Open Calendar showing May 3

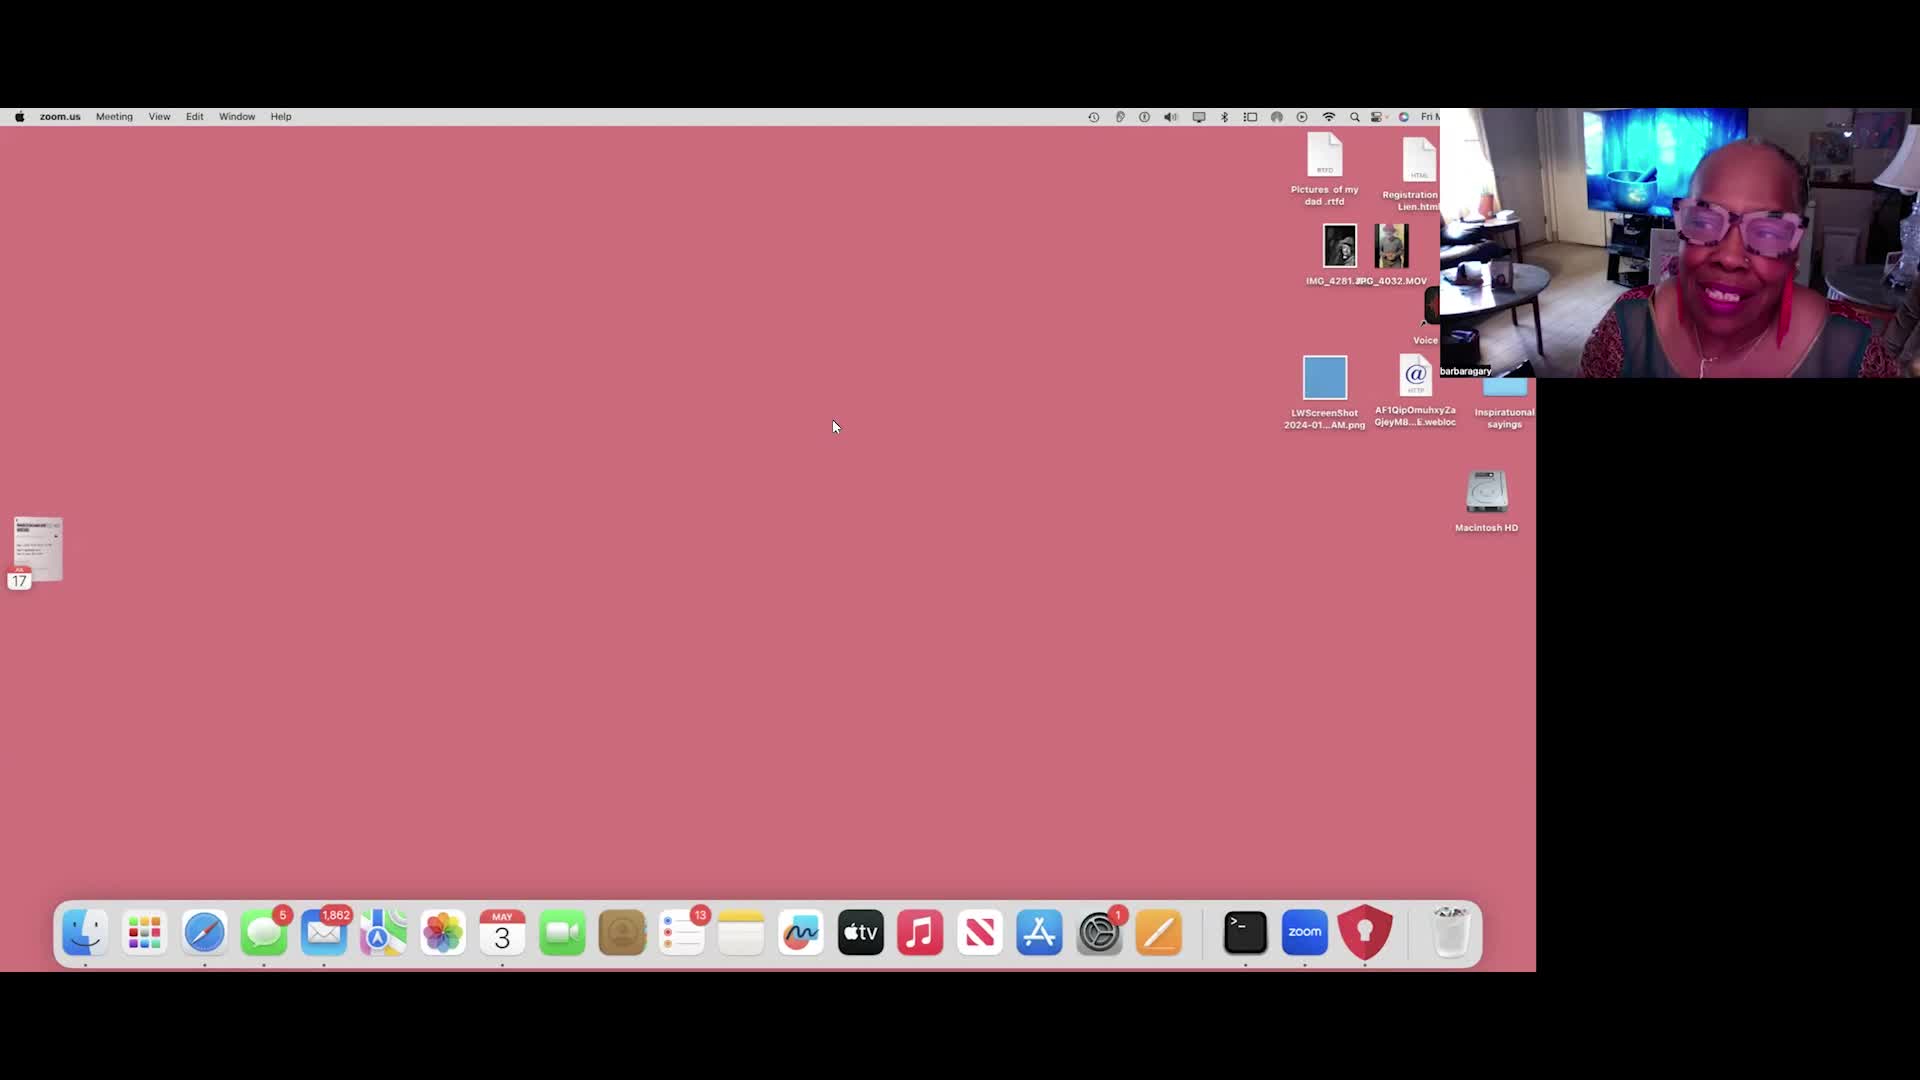pos(502,933)
